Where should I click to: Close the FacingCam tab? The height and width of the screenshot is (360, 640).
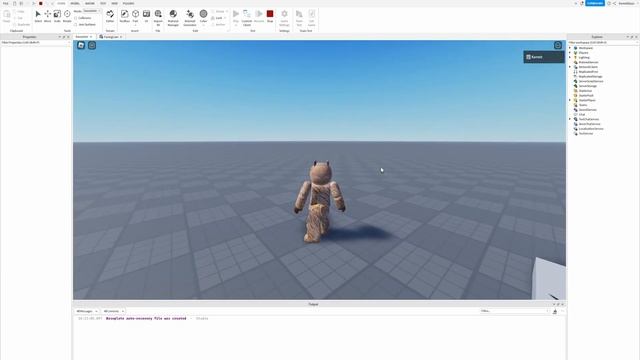pos(121,37)
